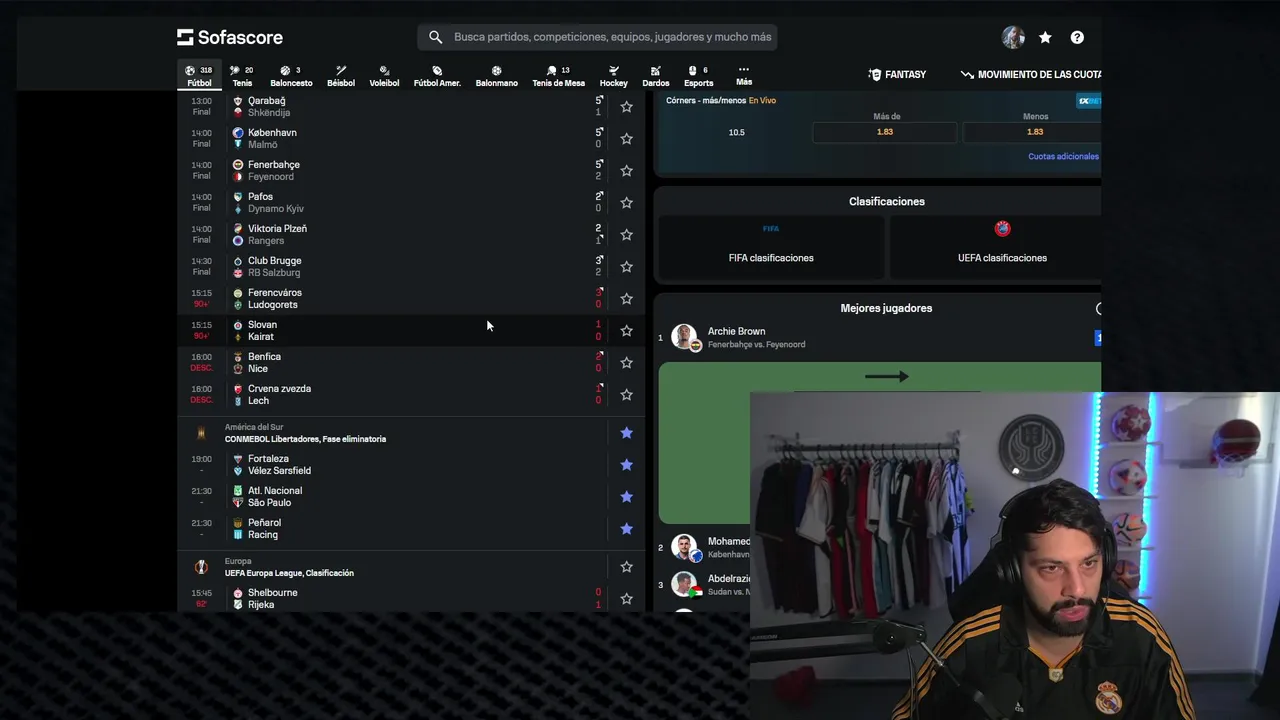
Task: Select the Fútbol Amer. sport tab
Action: coord(437,76)
